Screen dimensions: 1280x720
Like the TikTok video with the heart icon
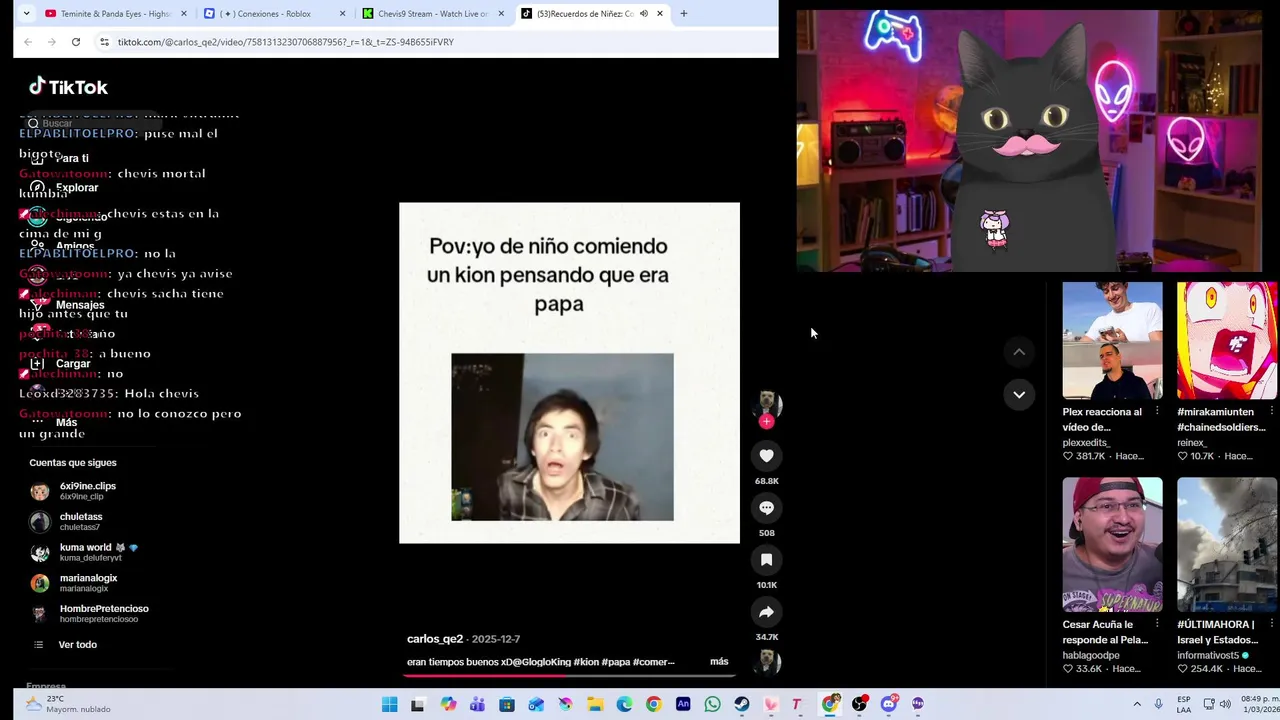coord(766,456)
